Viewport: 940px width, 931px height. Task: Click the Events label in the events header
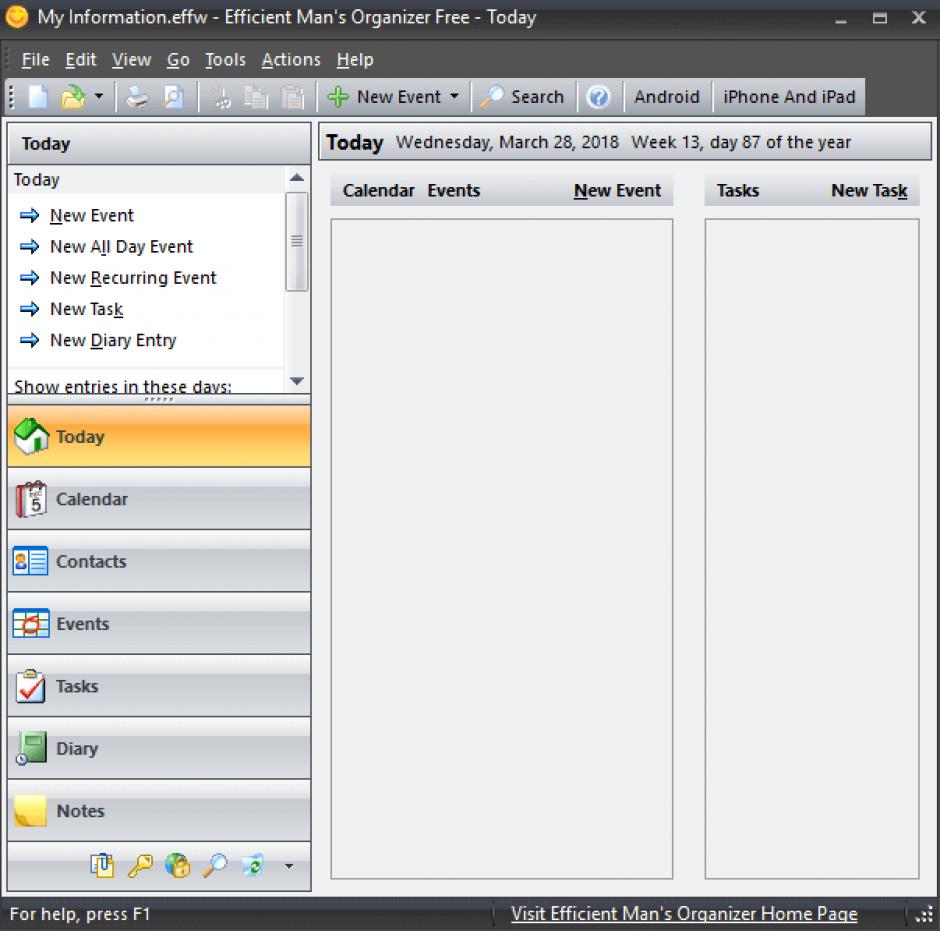pos(454,191)
